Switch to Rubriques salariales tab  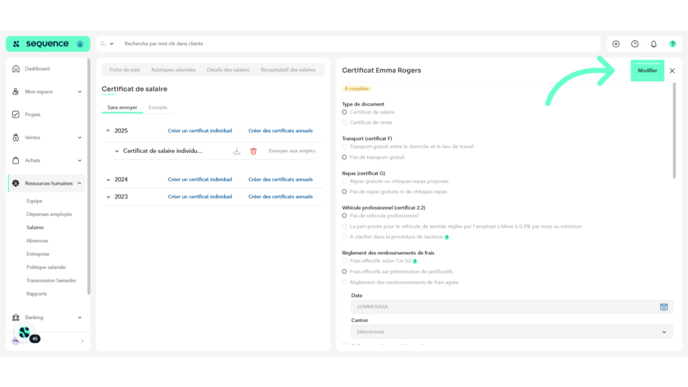coord(173,70)
